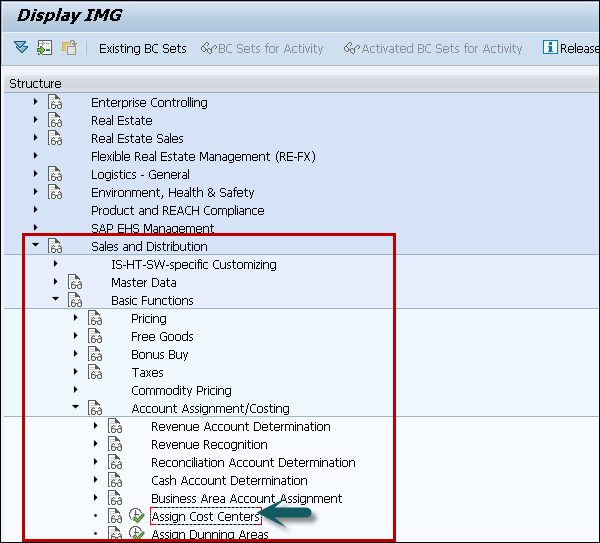Collapse the Sales and Distribution node
The height and width of the screenshot is (543, 600).
(x=36, y=246)
